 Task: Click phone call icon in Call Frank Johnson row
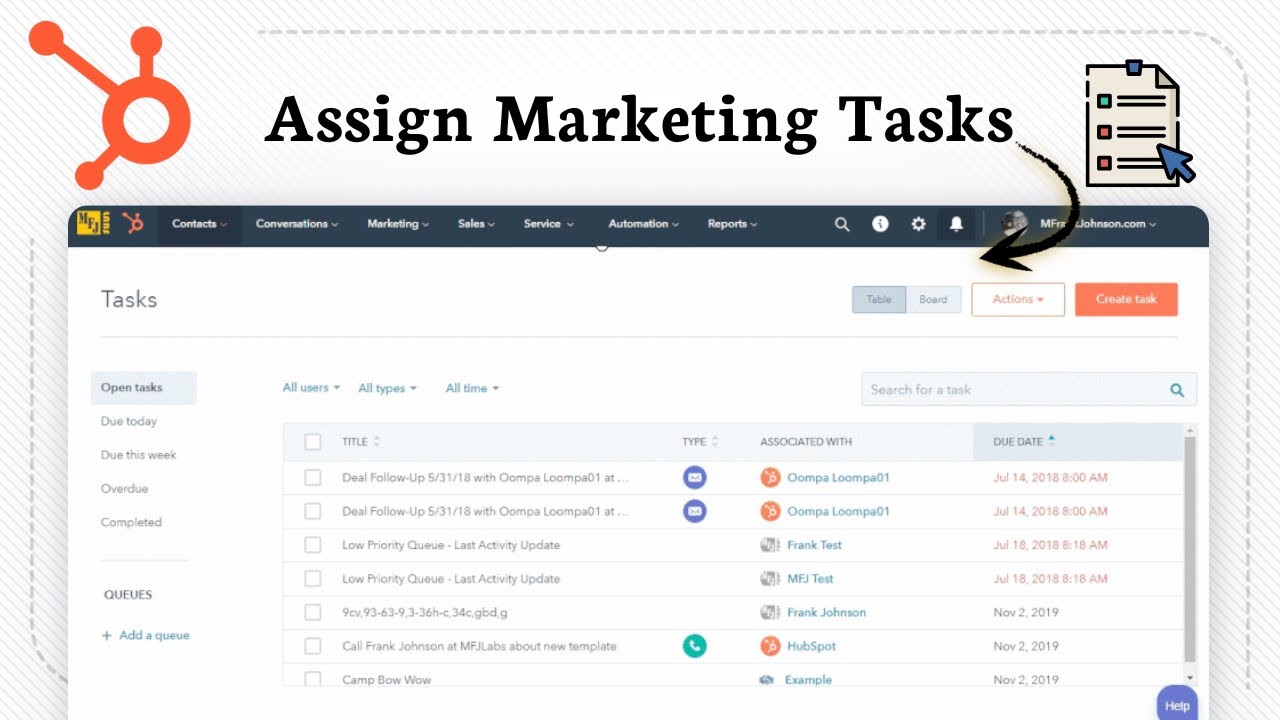tap(694, 646)
